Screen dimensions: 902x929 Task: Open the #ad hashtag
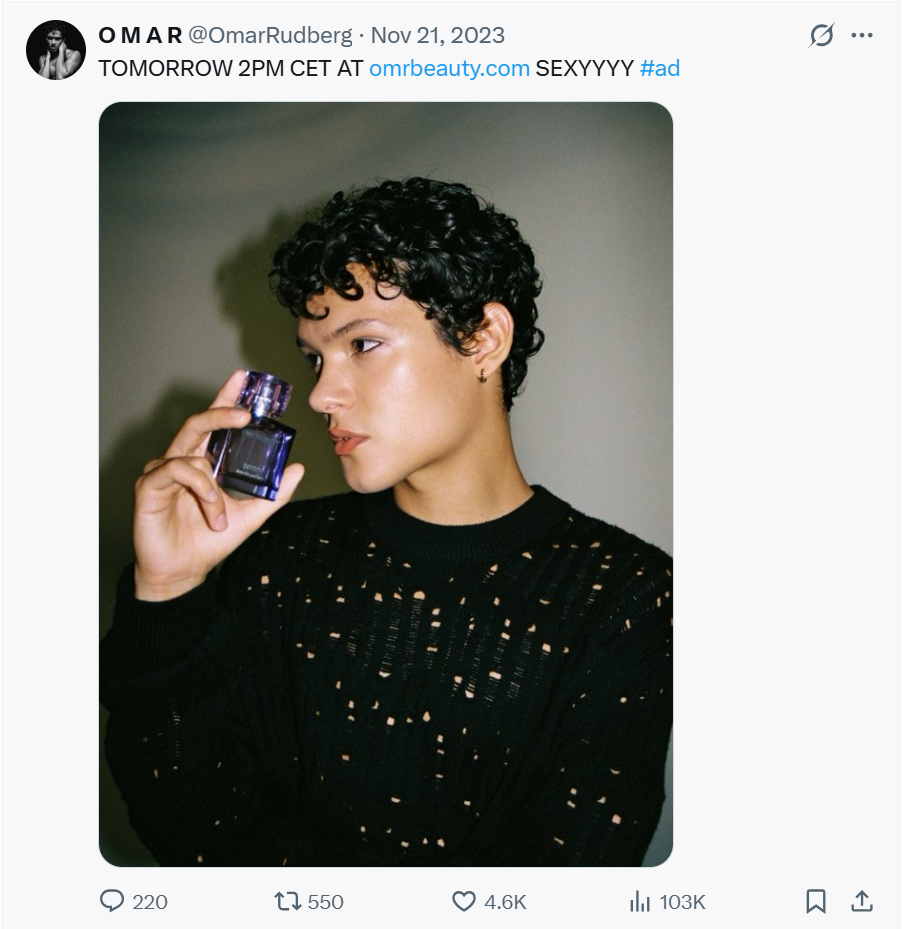pos(660,69)
